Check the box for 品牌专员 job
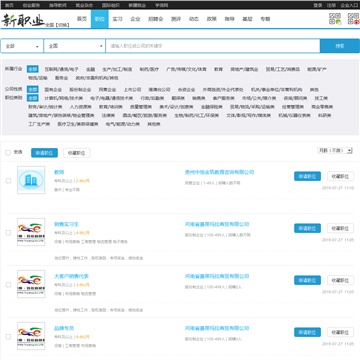 [8, 336]
